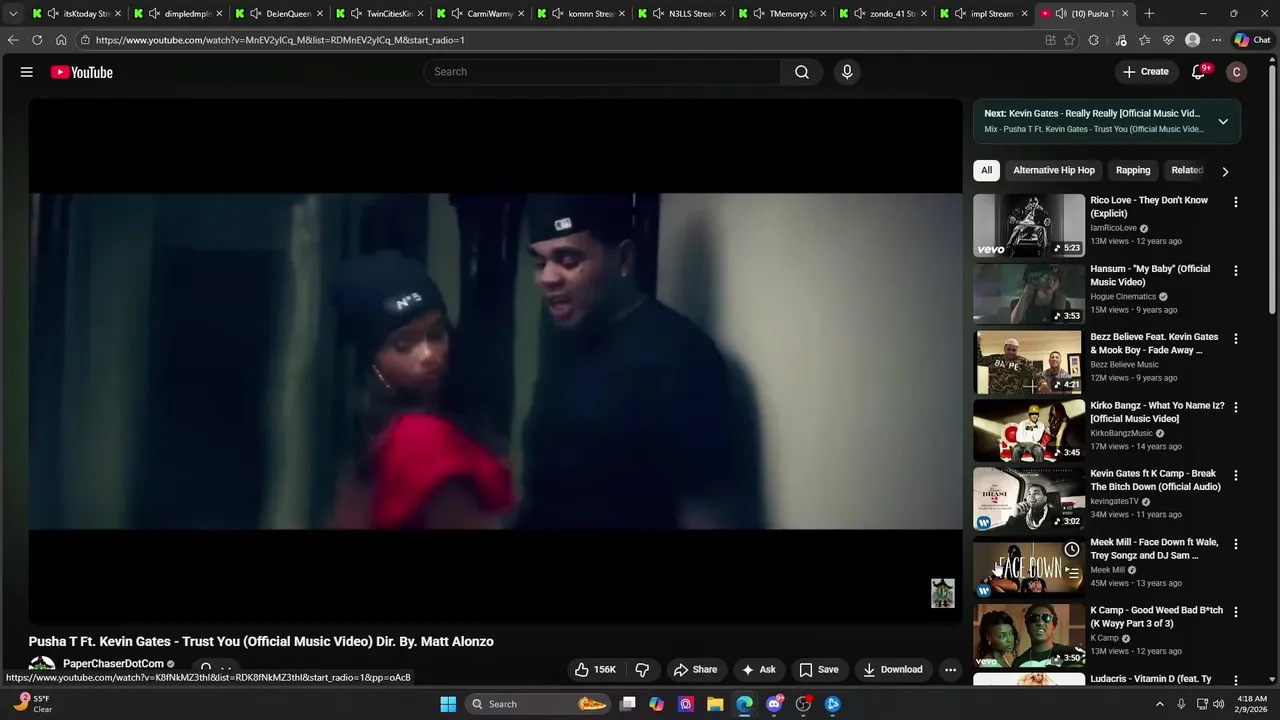Click the Ask button
Screen dimensions: 1280x720
[758, 670]
